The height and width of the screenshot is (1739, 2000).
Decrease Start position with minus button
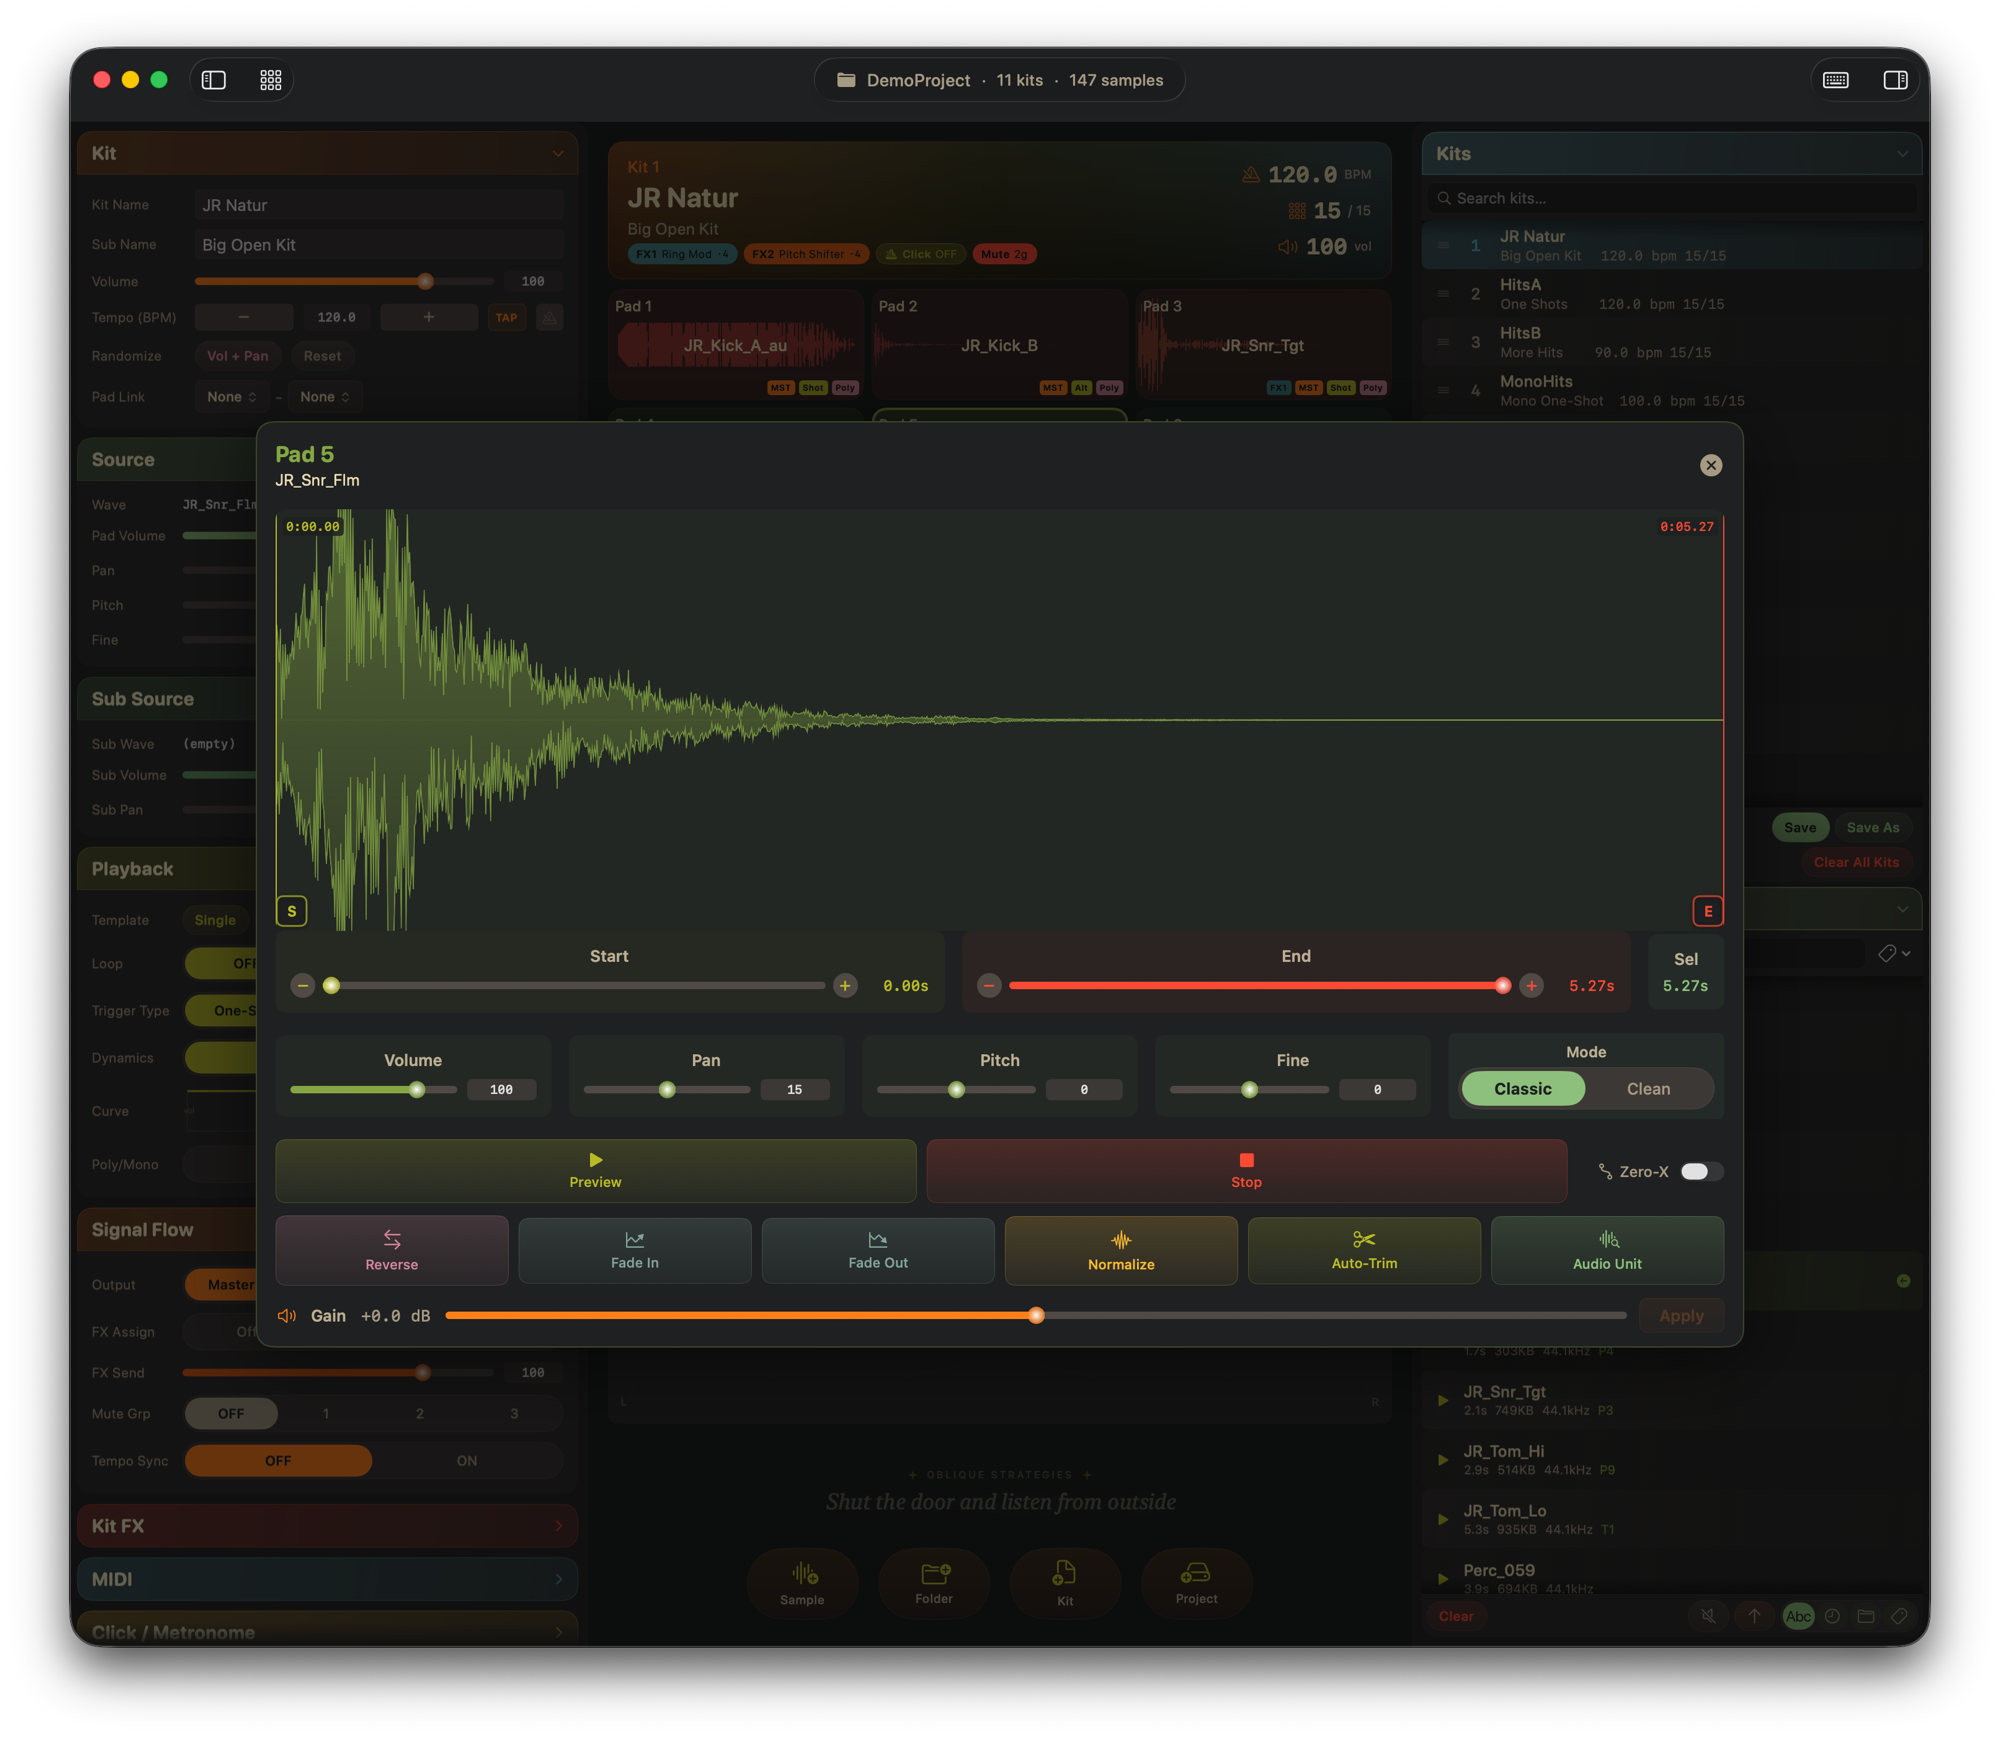pyautogui.click(x=303, y=986)
